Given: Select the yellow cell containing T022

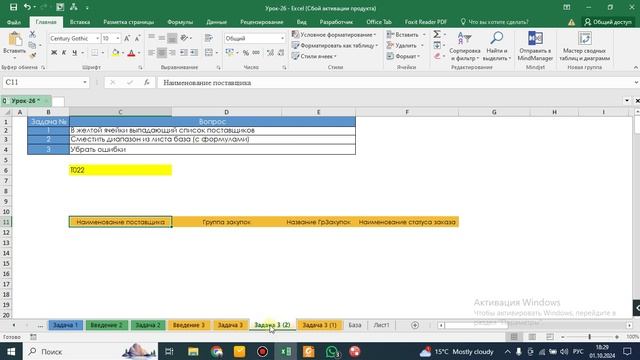Looking at the screenshot, I should click(120, 170).
